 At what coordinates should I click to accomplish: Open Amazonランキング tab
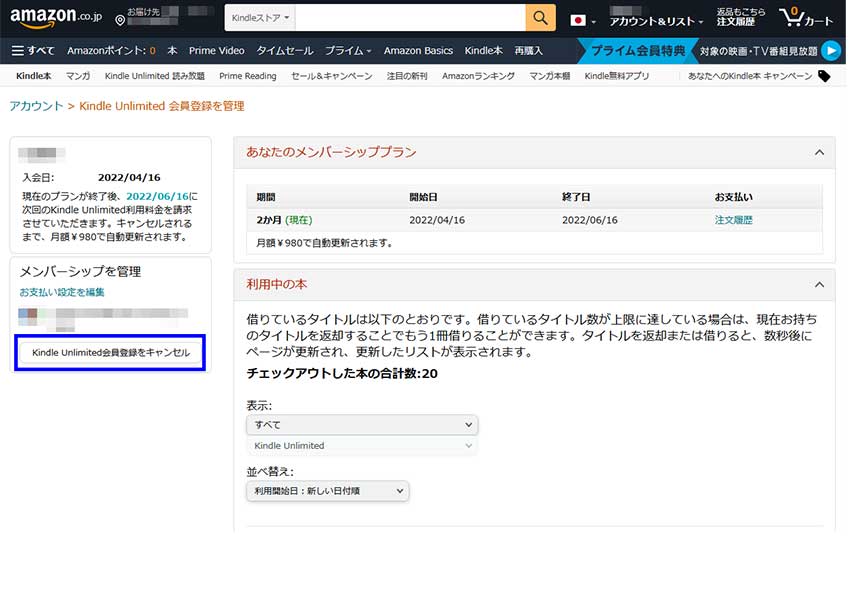[x=478, y=76]
